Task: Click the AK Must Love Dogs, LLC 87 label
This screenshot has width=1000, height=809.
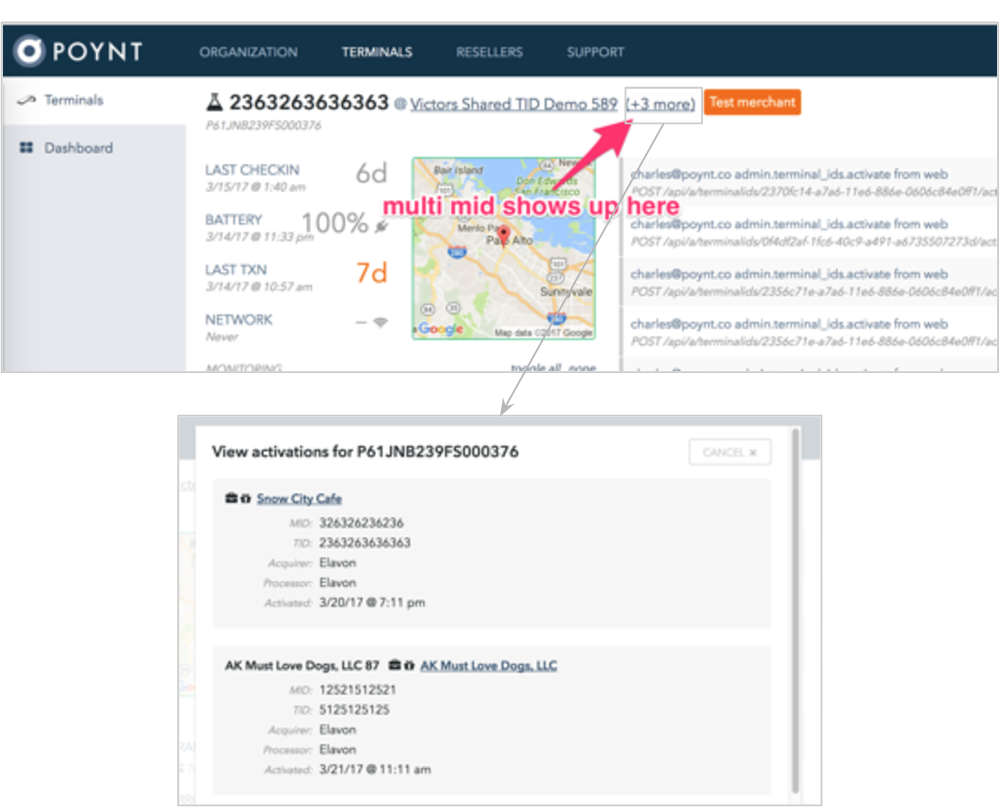Action: click(x=302, y=666)
